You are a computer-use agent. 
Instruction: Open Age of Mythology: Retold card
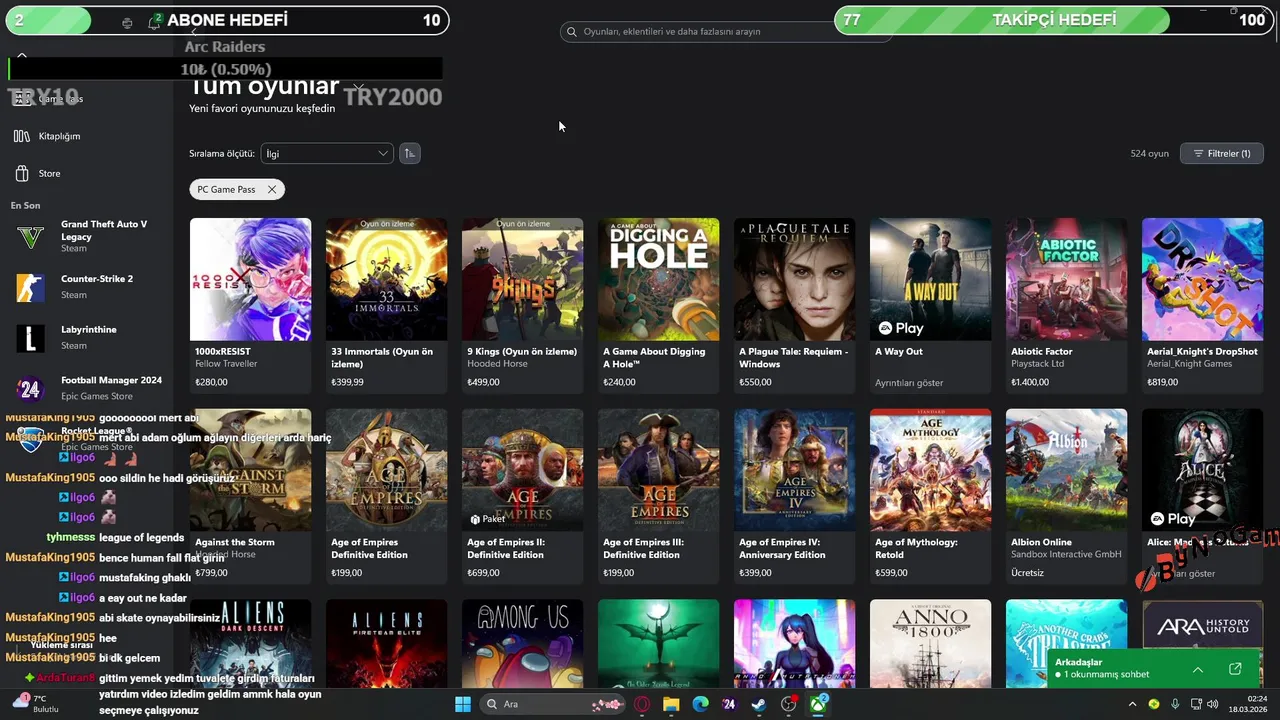pos(930,496)
